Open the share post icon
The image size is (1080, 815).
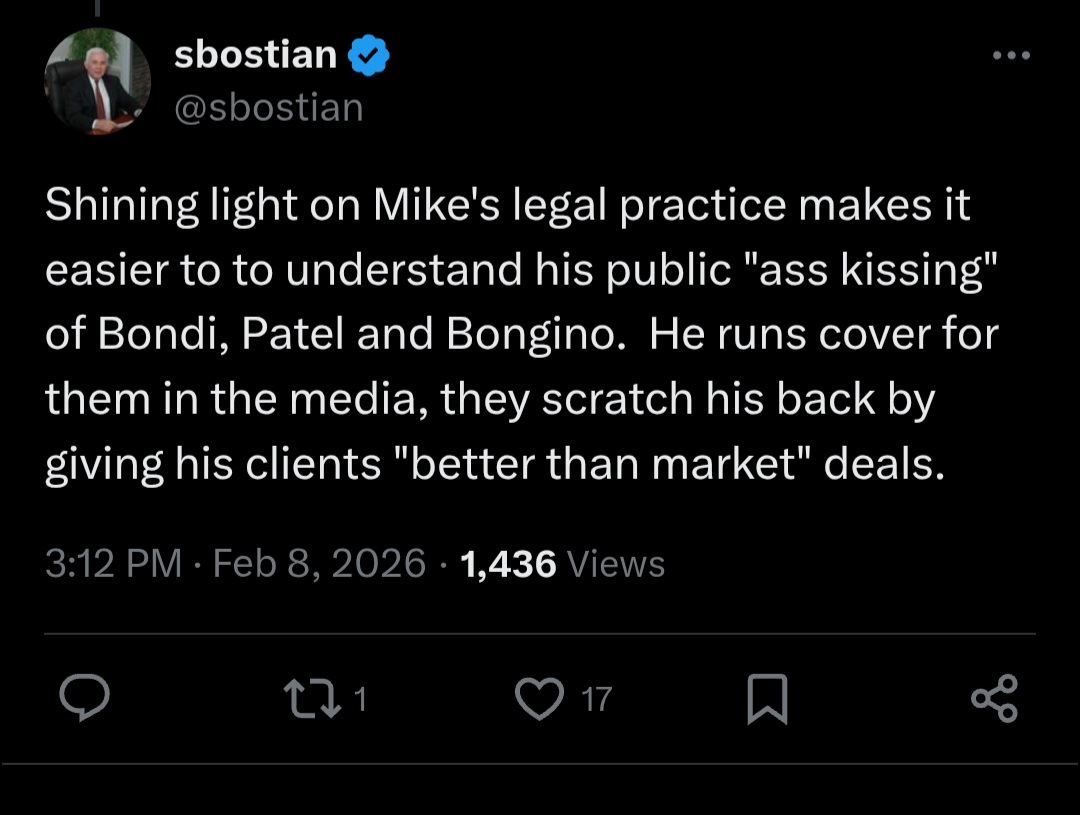tap(994, 697)
